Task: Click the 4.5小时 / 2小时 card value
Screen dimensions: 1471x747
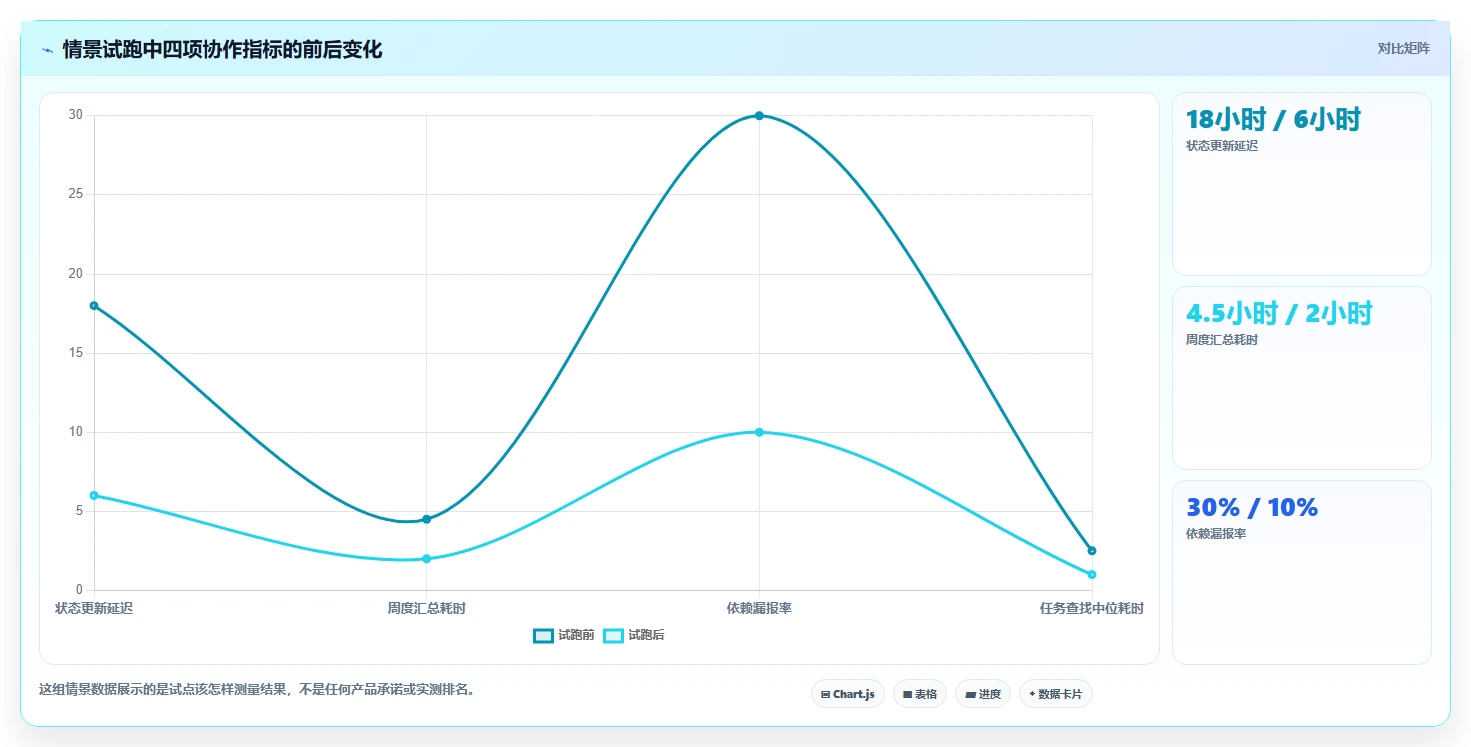Action: coord(1279,313)
